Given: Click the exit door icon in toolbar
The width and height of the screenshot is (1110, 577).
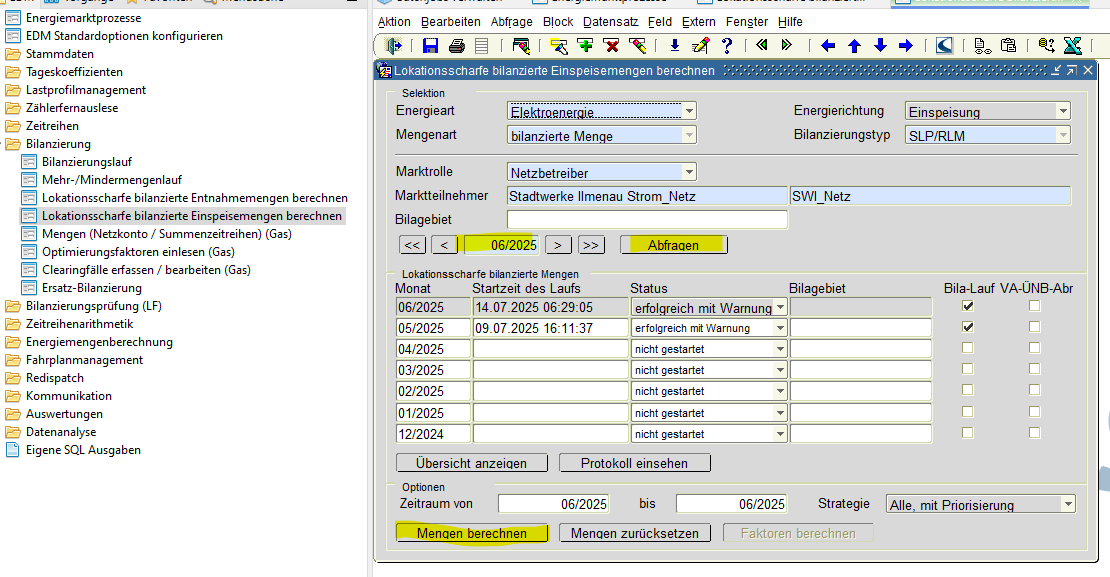Looking at the screenshot, I should click(394, 45).
